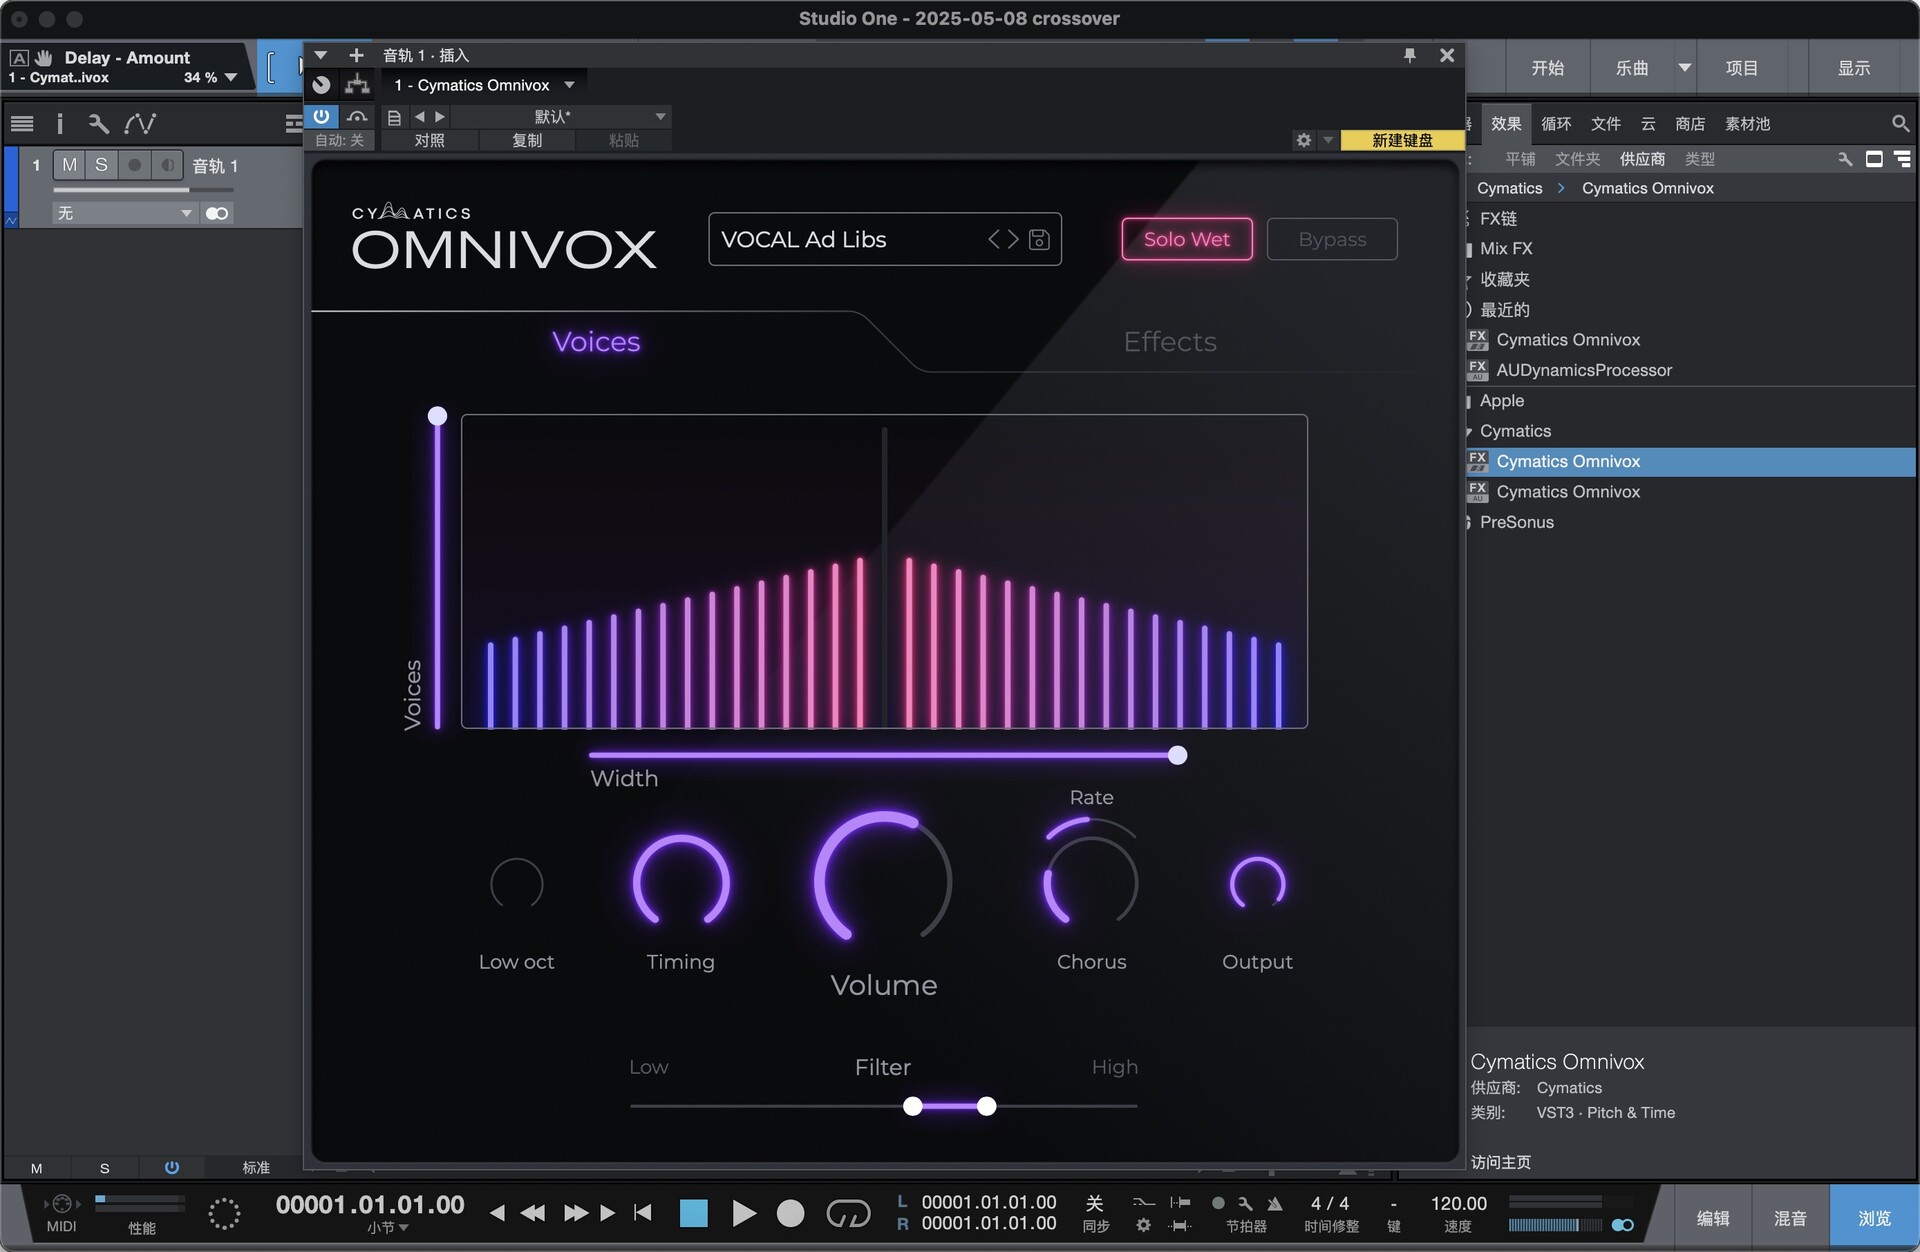
Task: Switch to the Effects tab in Omnivox
Action: tap(1170, 342)
